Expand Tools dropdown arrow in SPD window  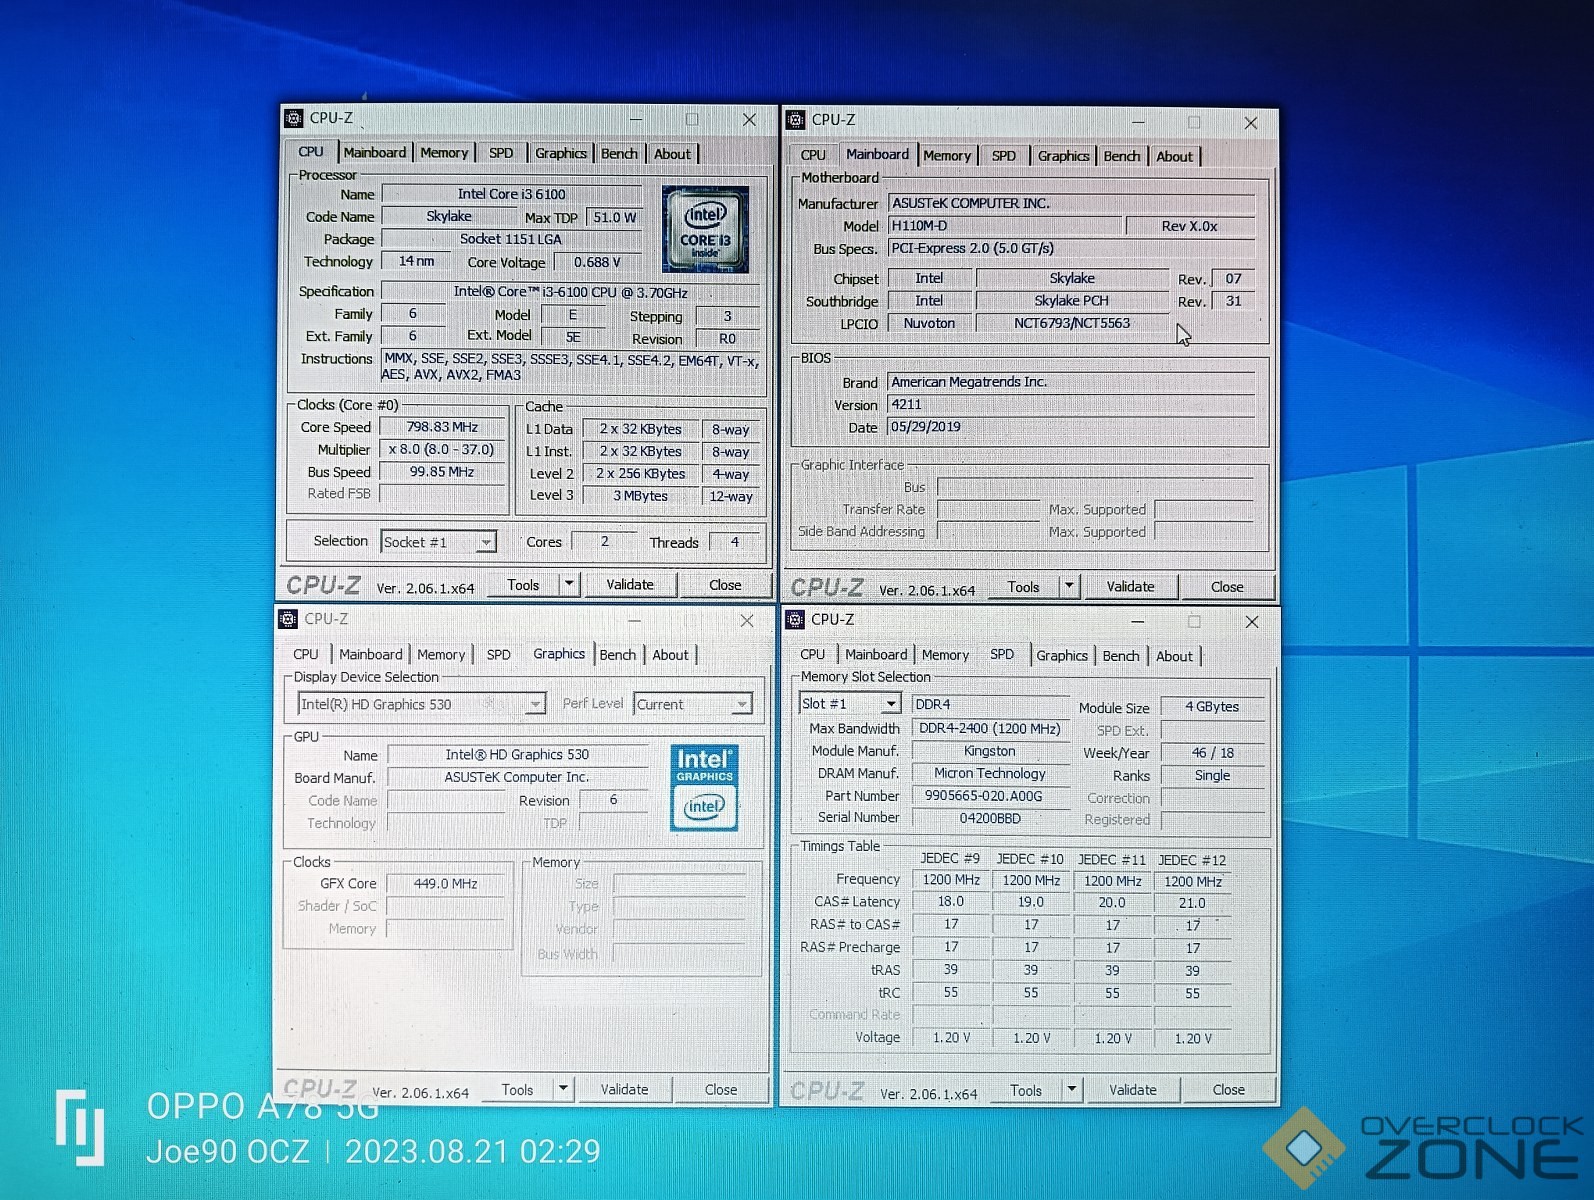click(x=1071, y=1090)
